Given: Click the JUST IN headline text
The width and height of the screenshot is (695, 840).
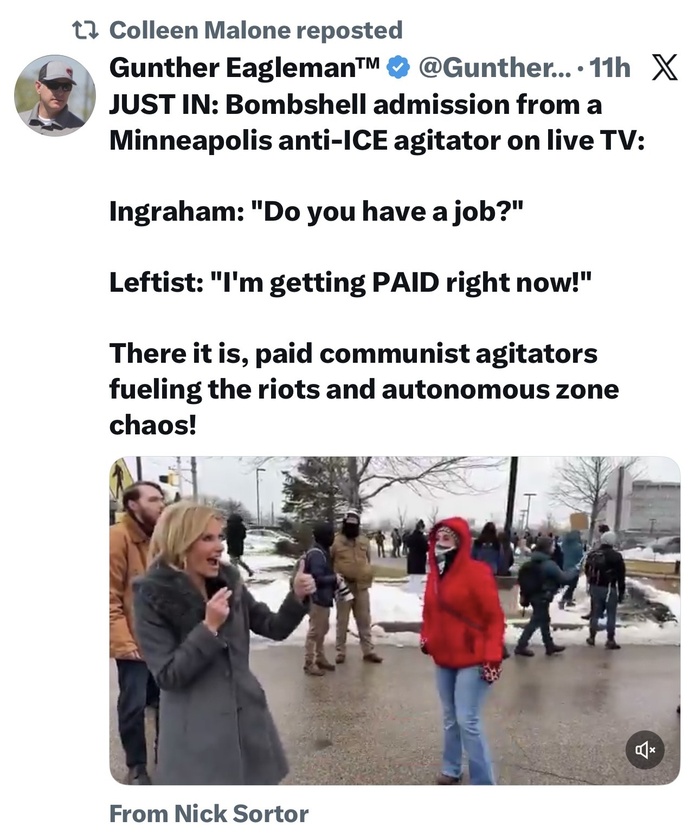Looking at the screenshot, I should pyautogui.click(x=355, y=104).
